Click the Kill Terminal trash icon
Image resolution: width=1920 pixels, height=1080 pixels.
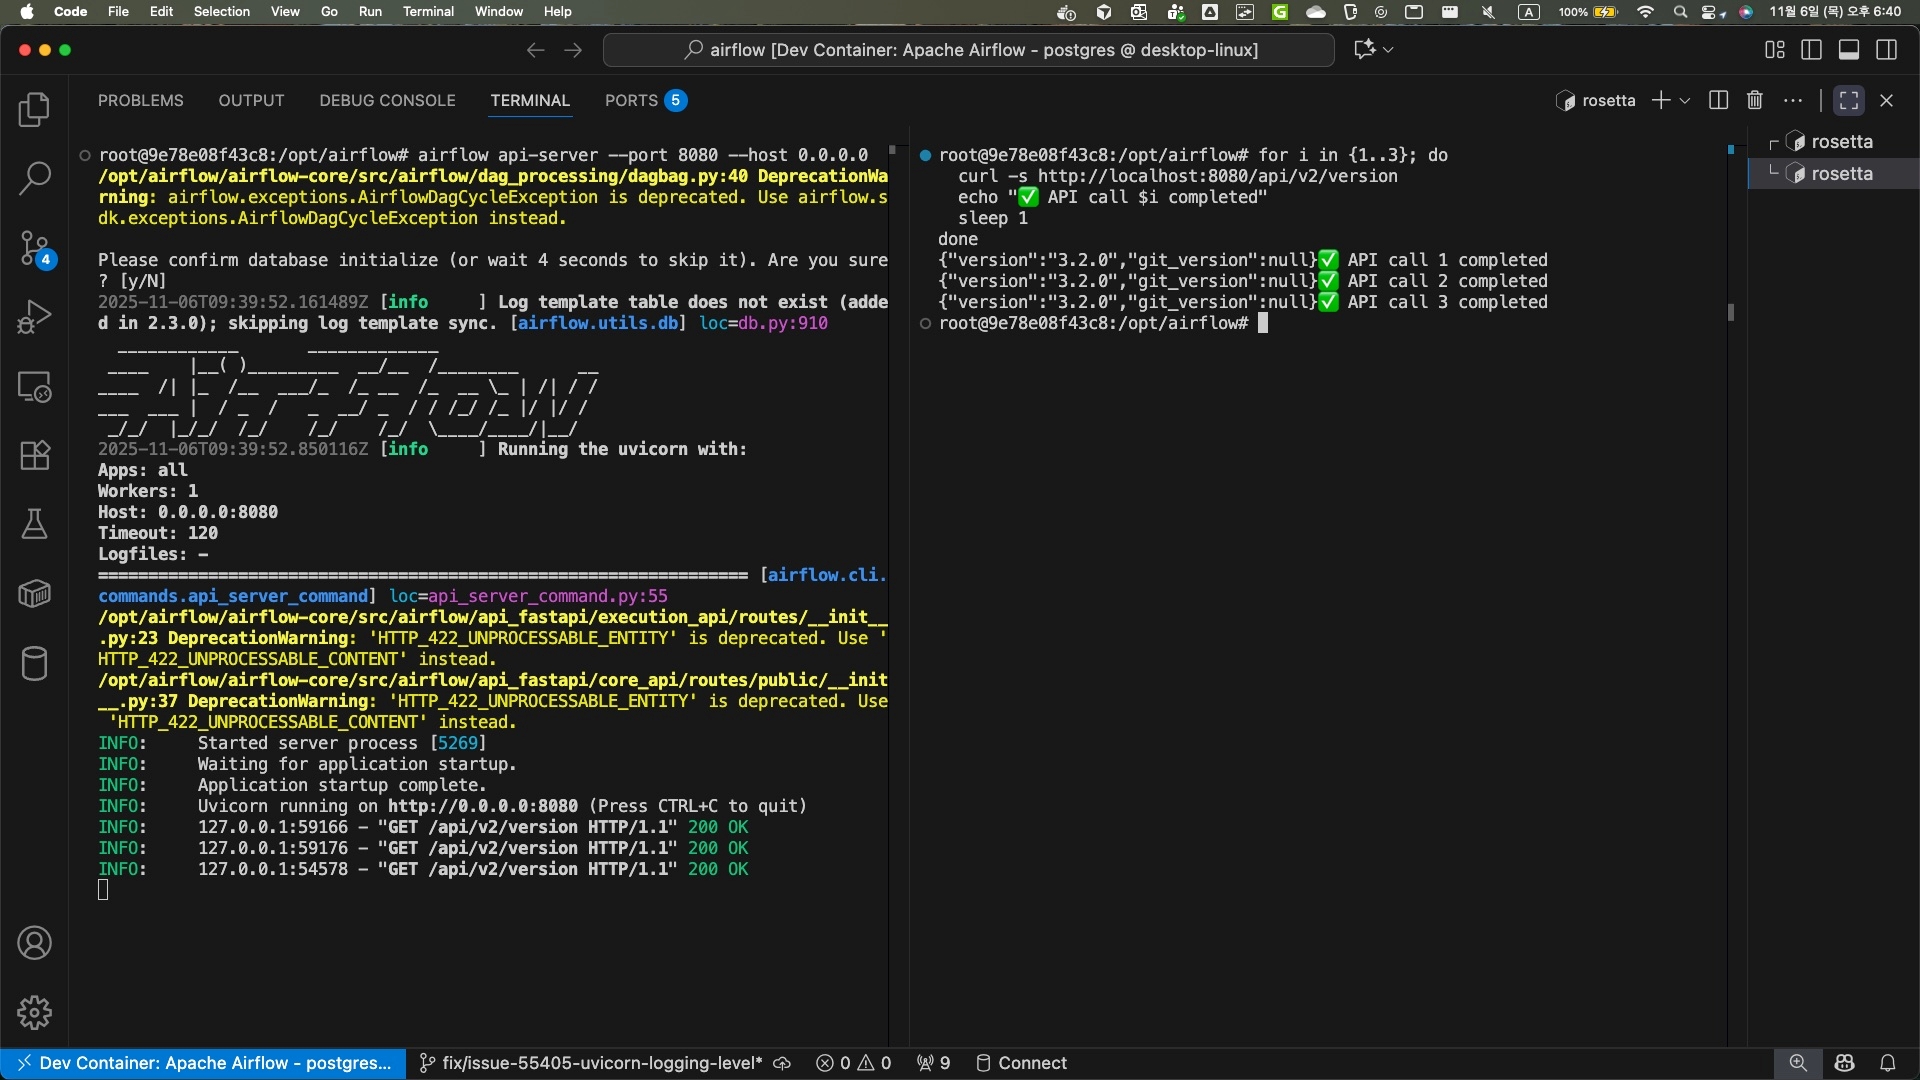pos(1754,100)
